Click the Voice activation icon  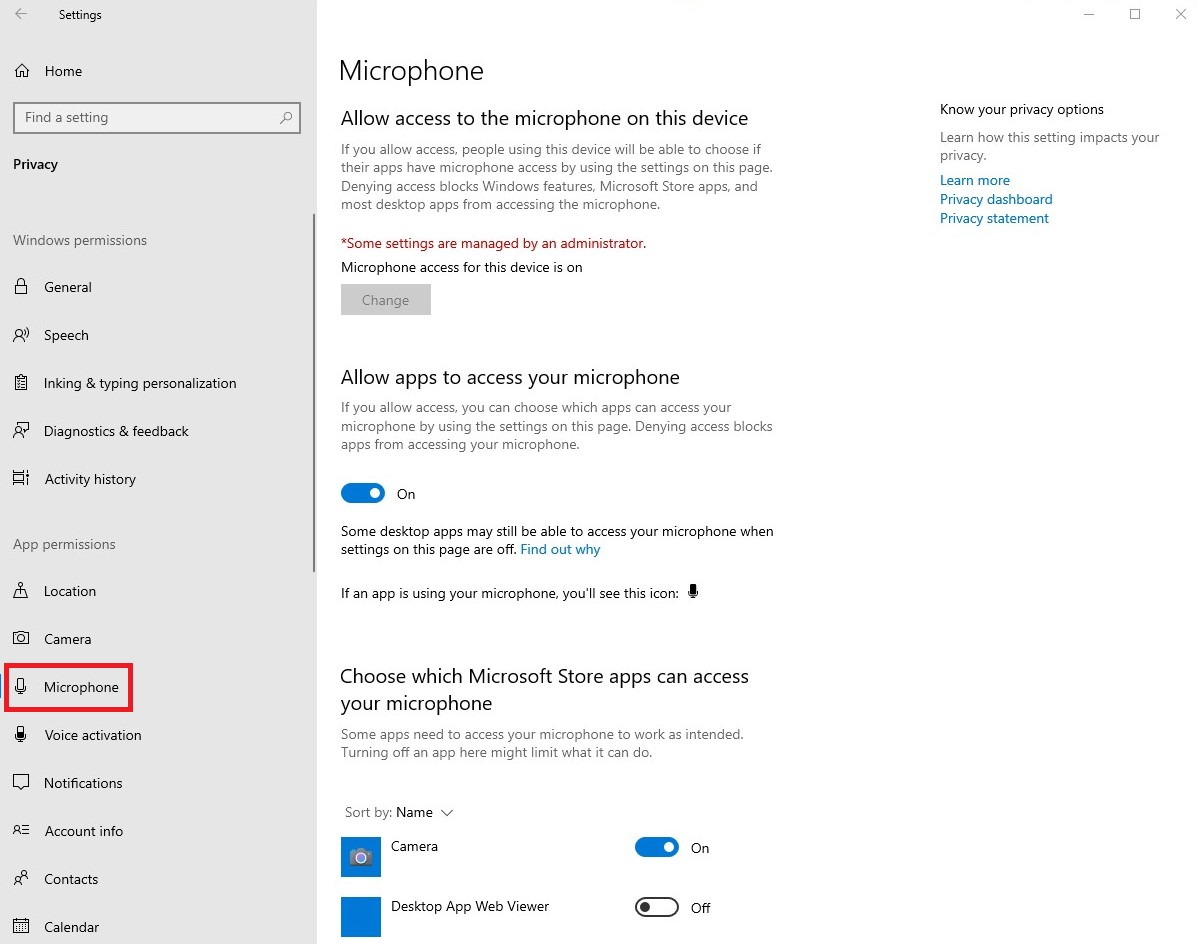(20, 735)
